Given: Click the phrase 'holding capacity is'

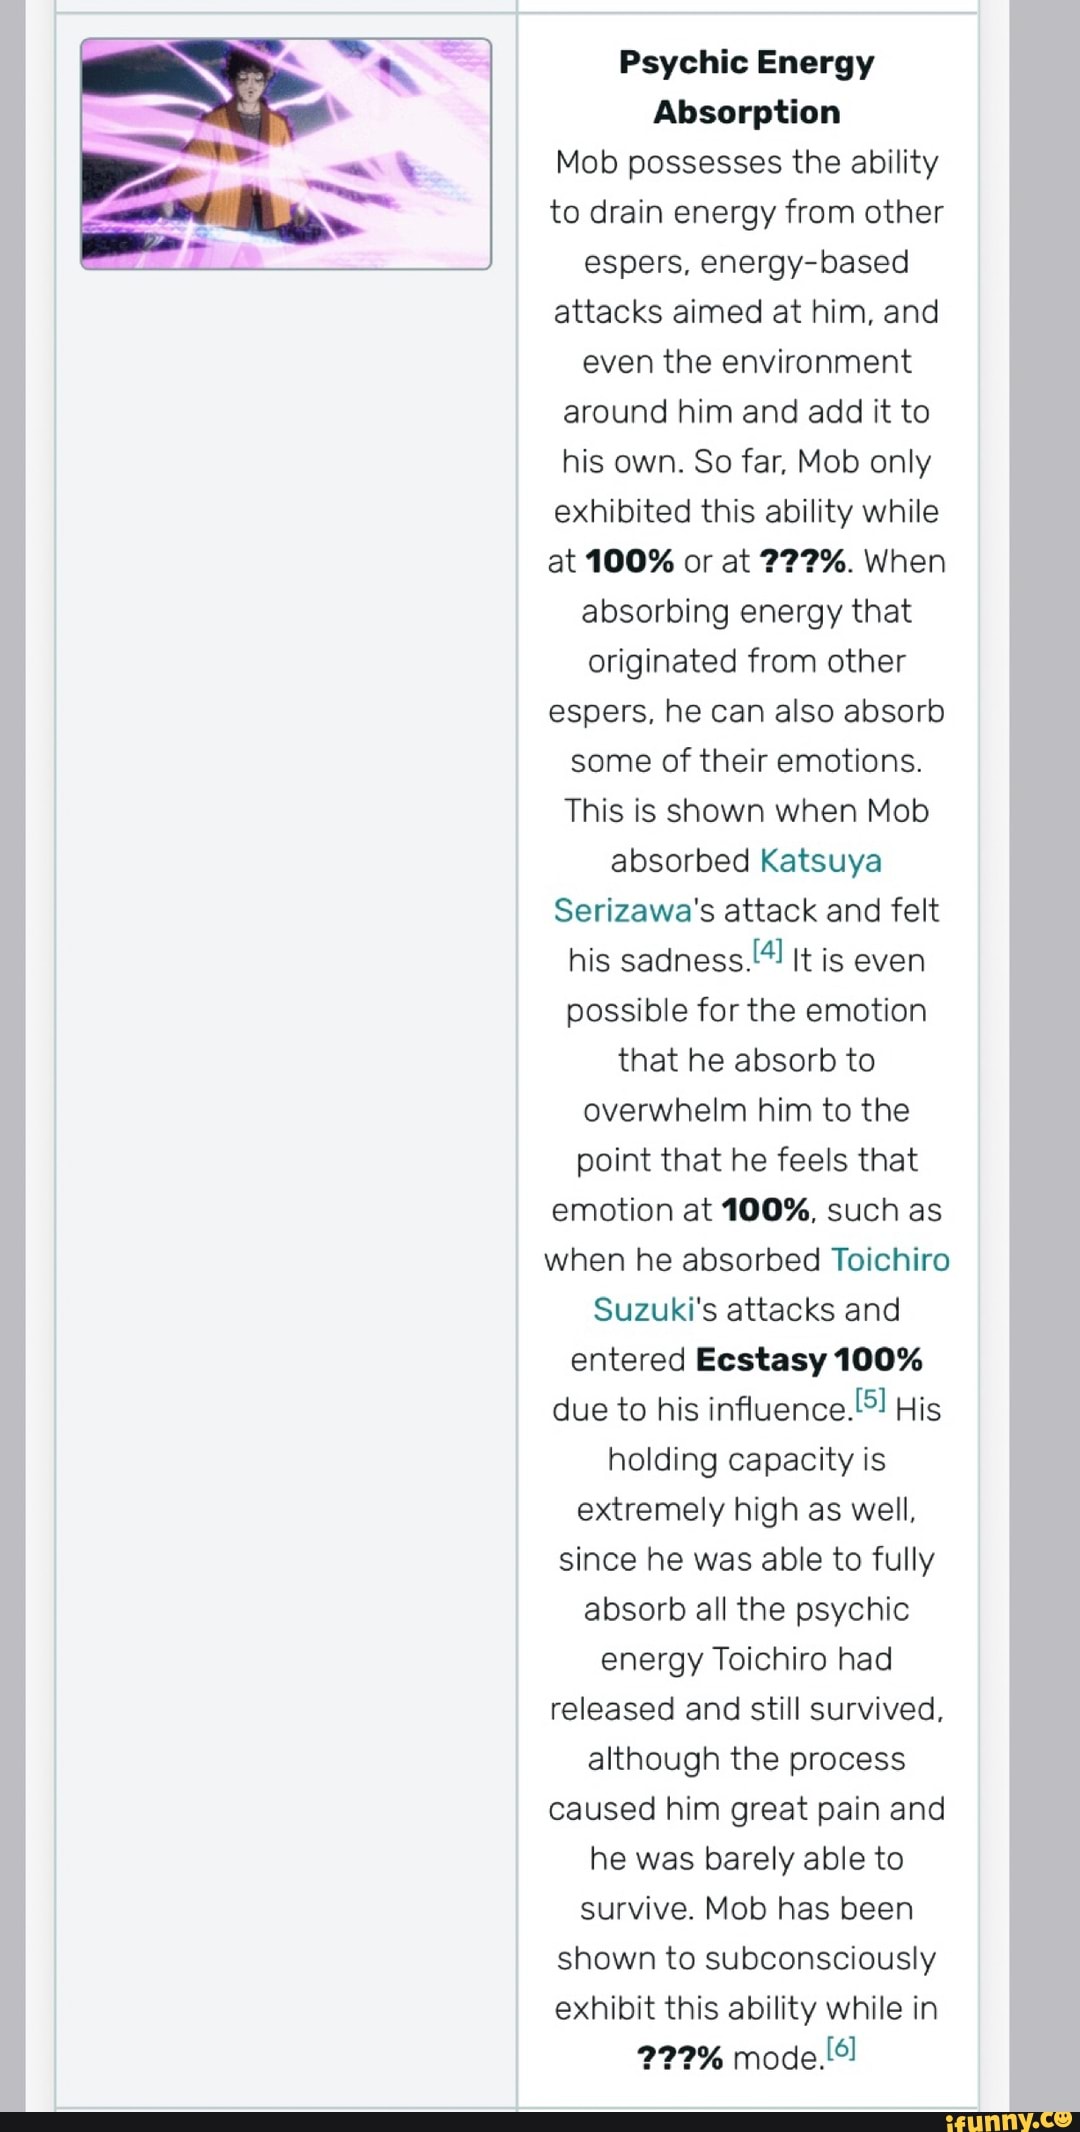Looking at the screenshot, I should (x=746, y=1460).
